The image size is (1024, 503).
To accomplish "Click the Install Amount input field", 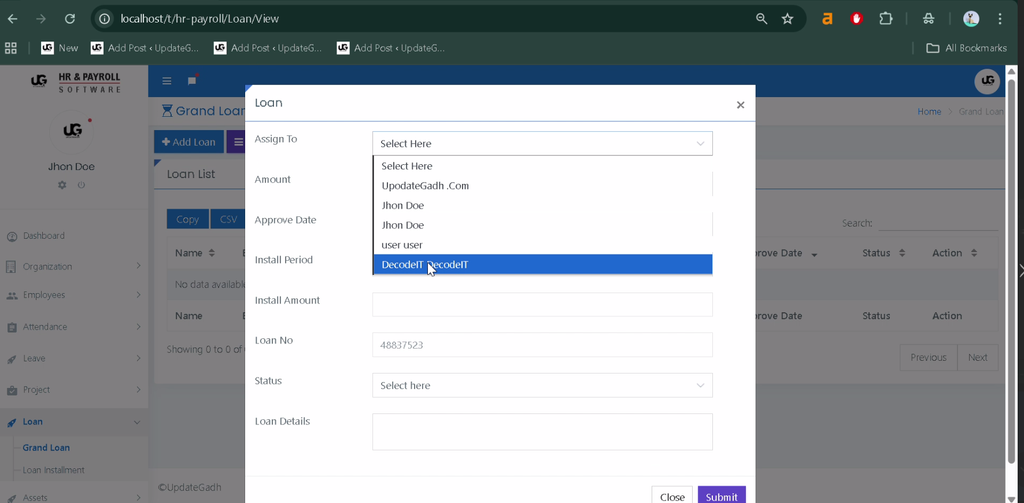I will pos(542,304).
